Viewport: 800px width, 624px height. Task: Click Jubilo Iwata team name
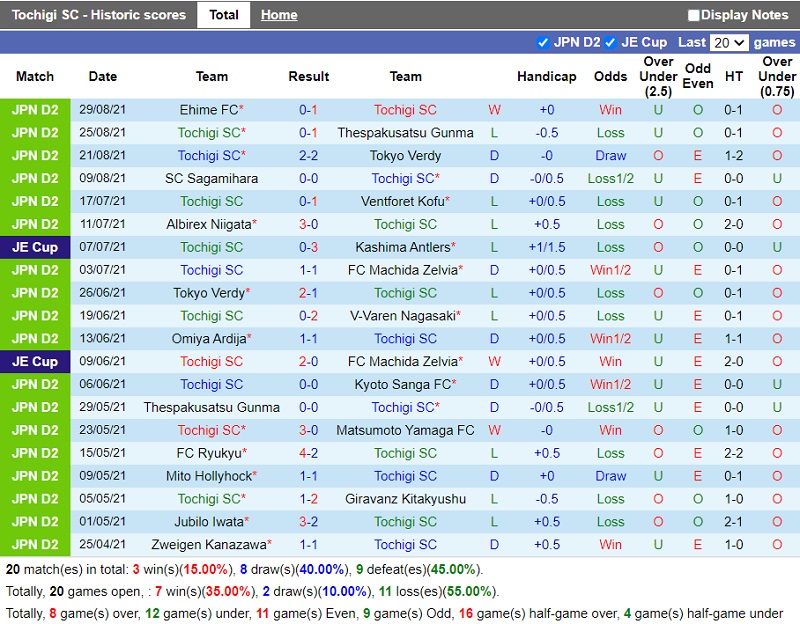(x=208, y=522)
